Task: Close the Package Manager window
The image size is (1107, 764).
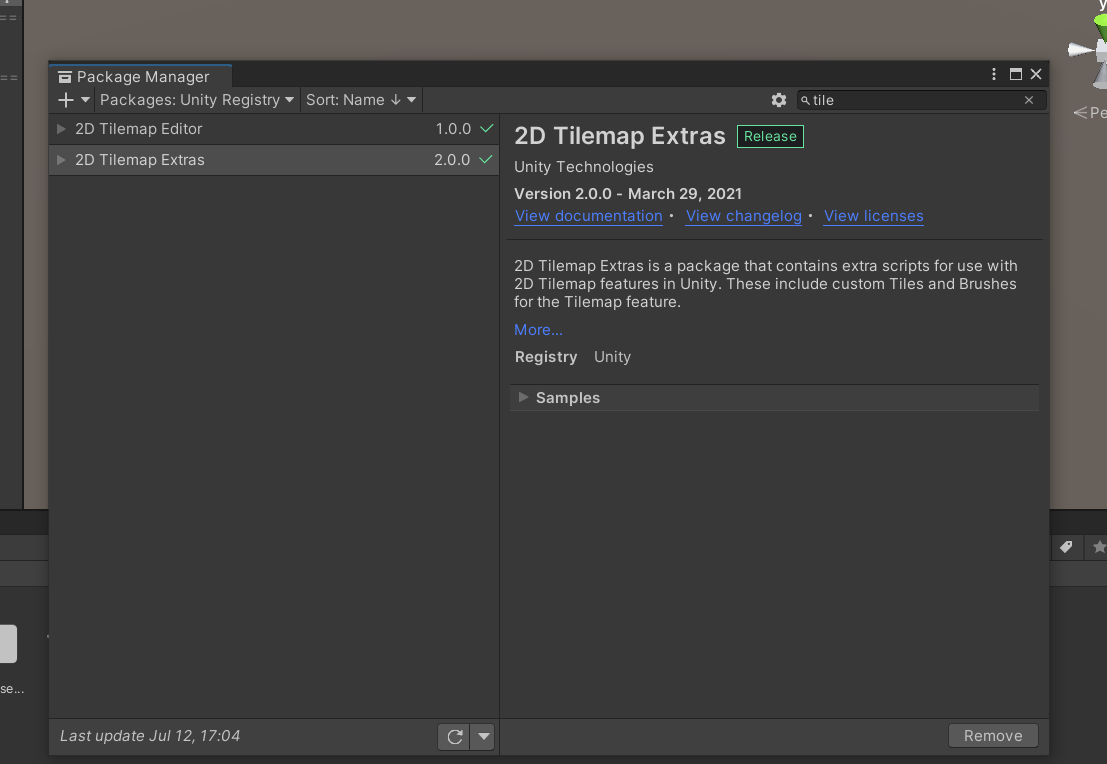Action: click(1036, 74)
